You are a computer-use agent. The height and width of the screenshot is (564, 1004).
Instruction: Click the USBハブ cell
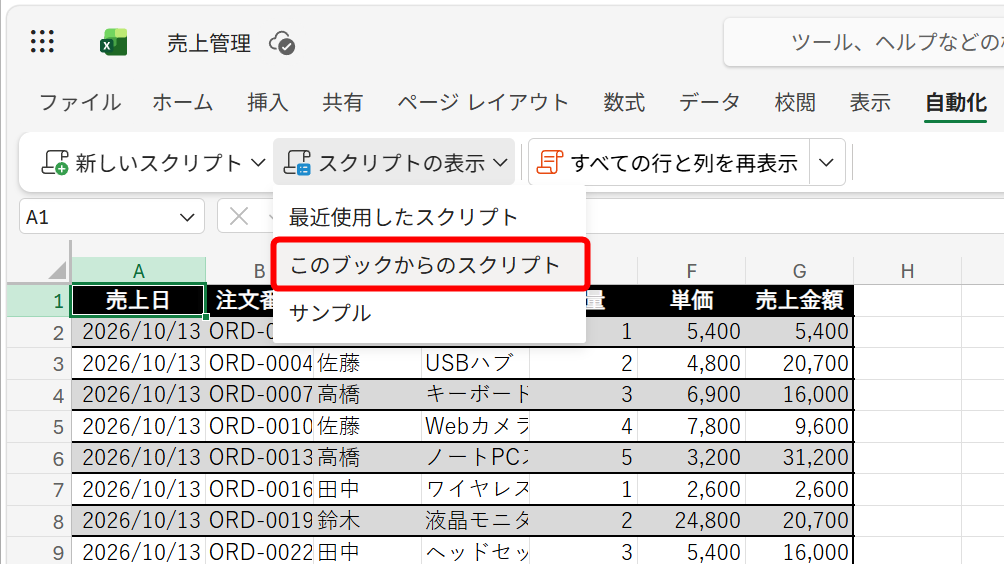click(x=475, y=363)
